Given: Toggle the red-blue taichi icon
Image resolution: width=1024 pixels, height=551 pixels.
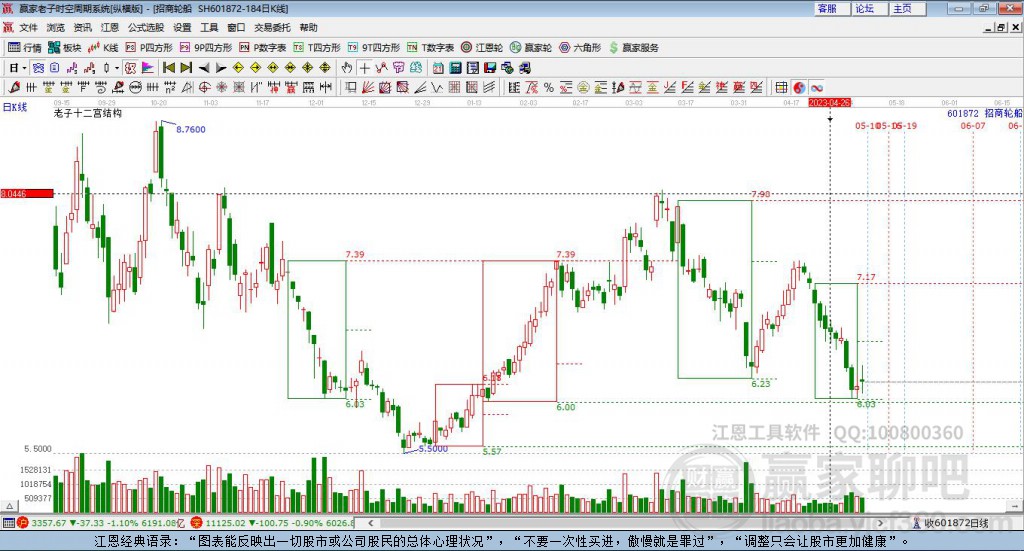Looking at the screenshot, I should point(799,87).
